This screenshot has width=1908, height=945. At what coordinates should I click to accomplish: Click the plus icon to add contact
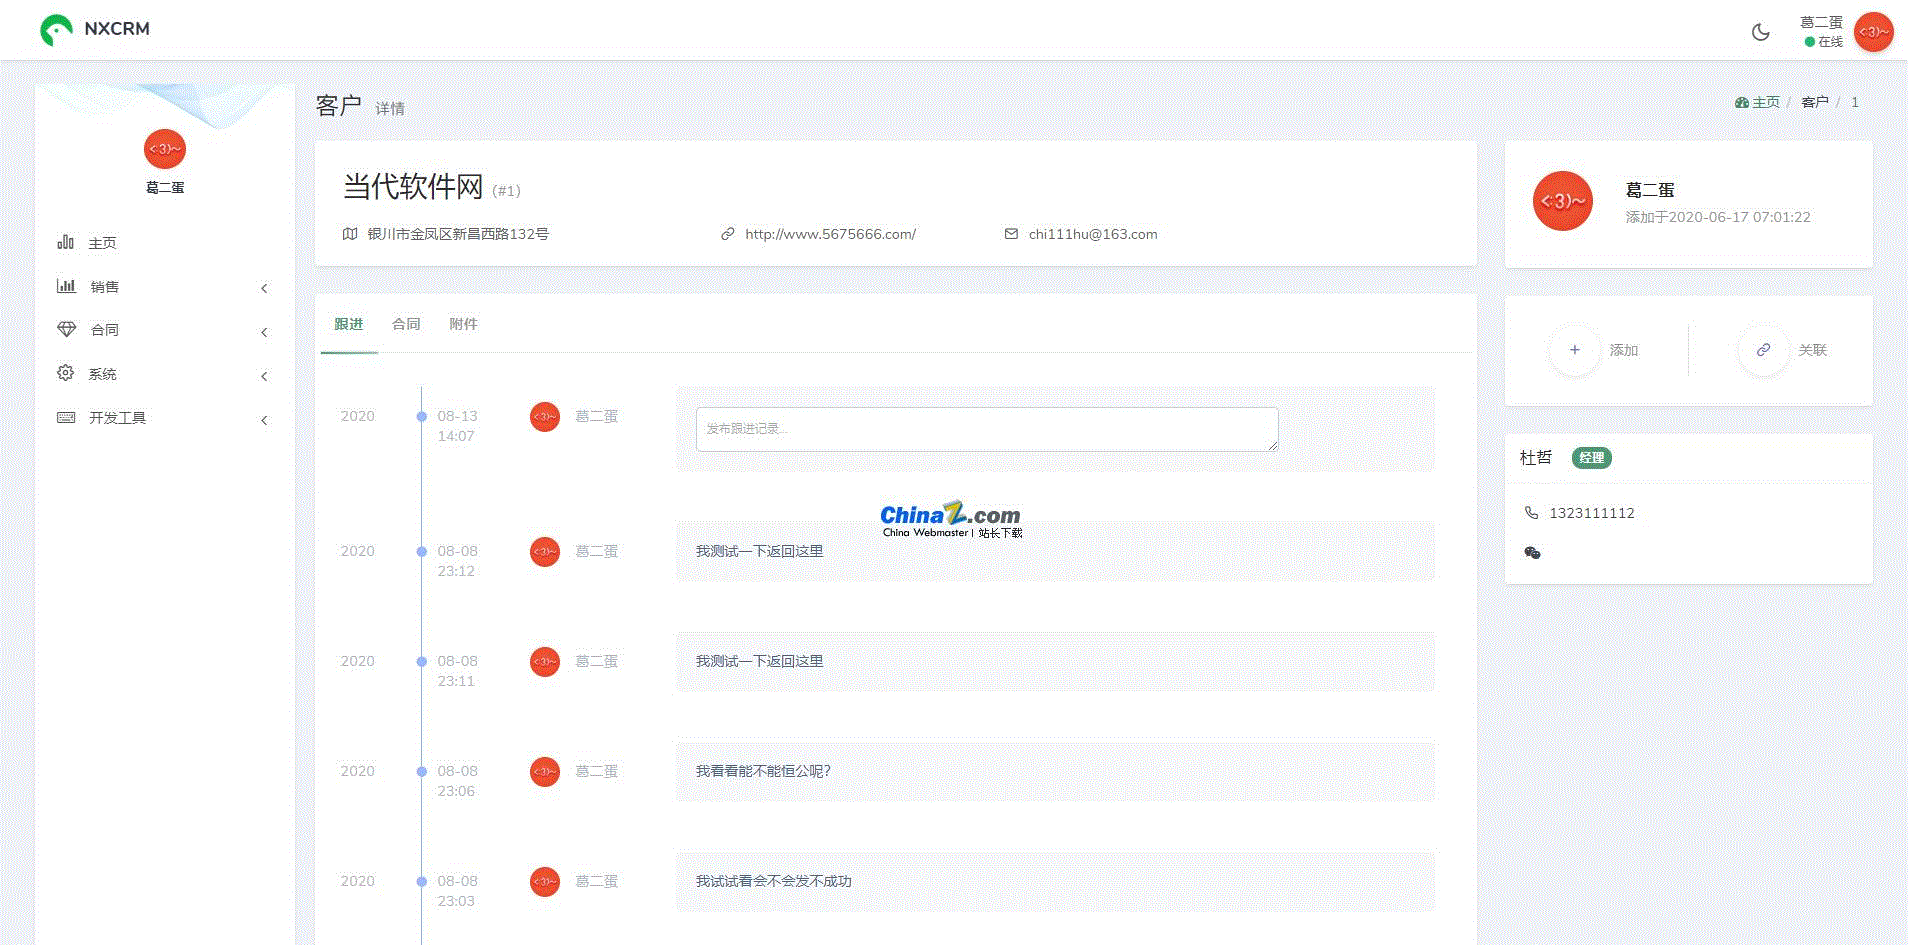[x=1574, y=350]
